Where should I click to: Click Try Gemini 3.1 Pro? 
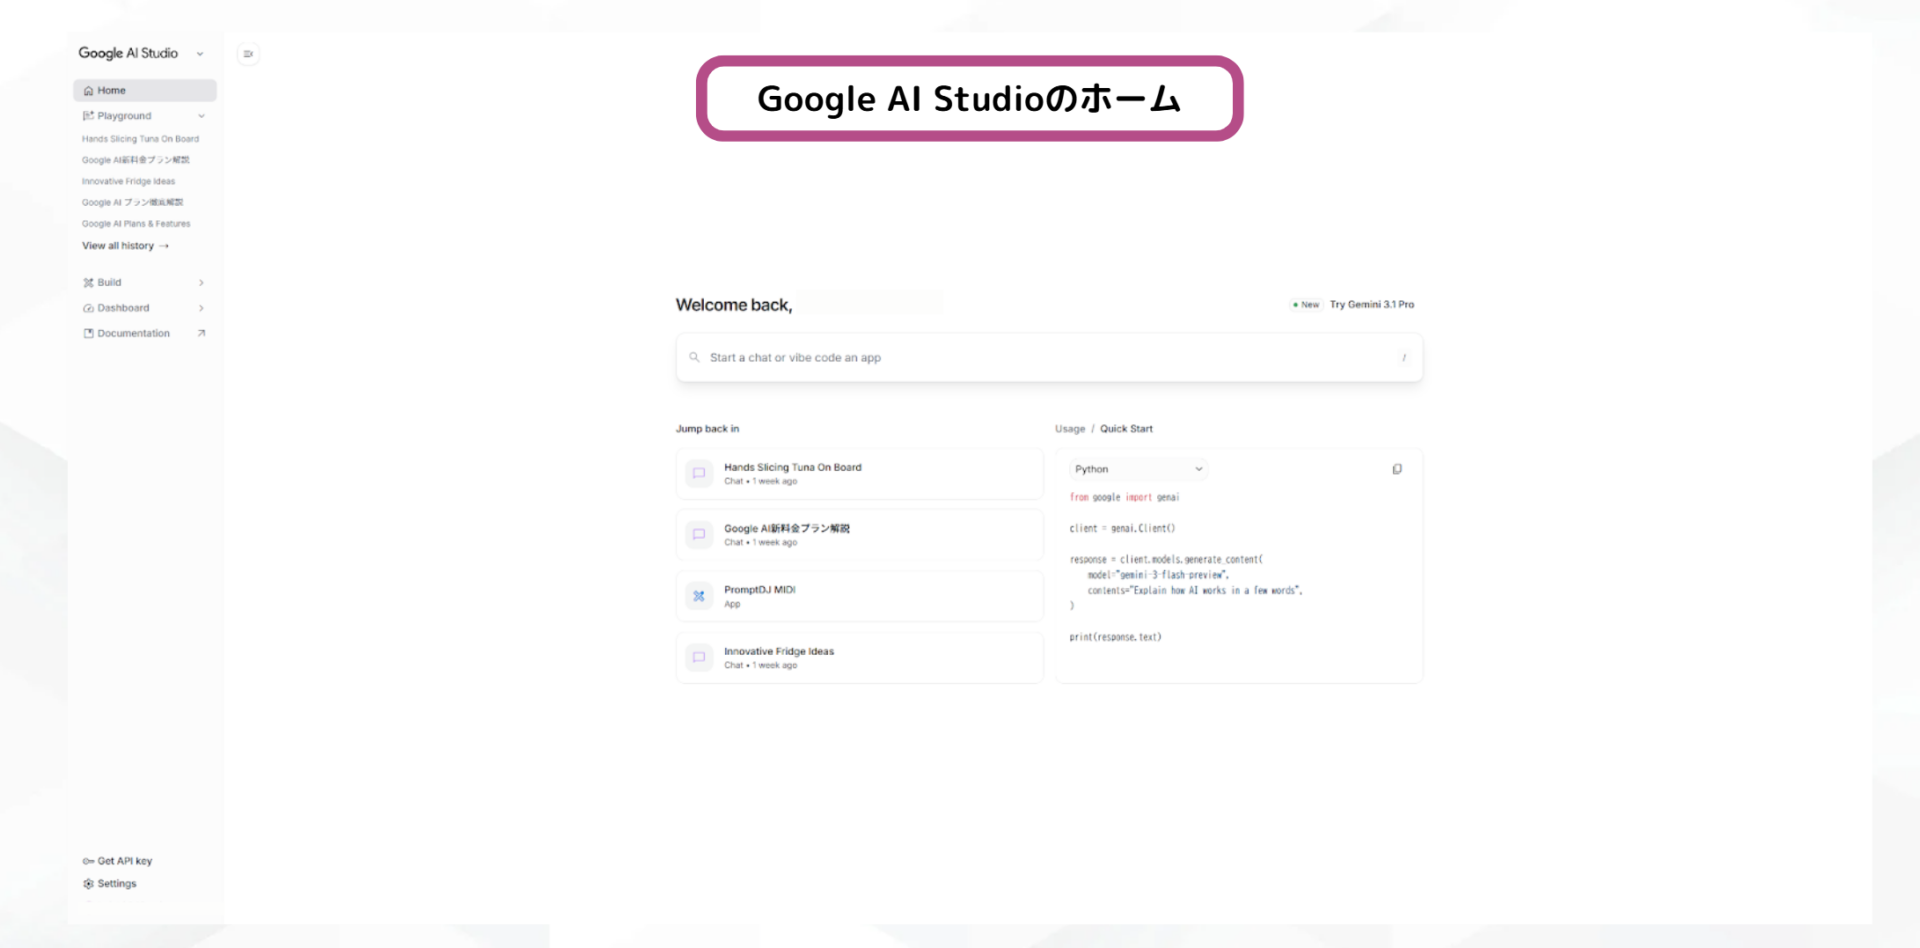click(1372, 305)
